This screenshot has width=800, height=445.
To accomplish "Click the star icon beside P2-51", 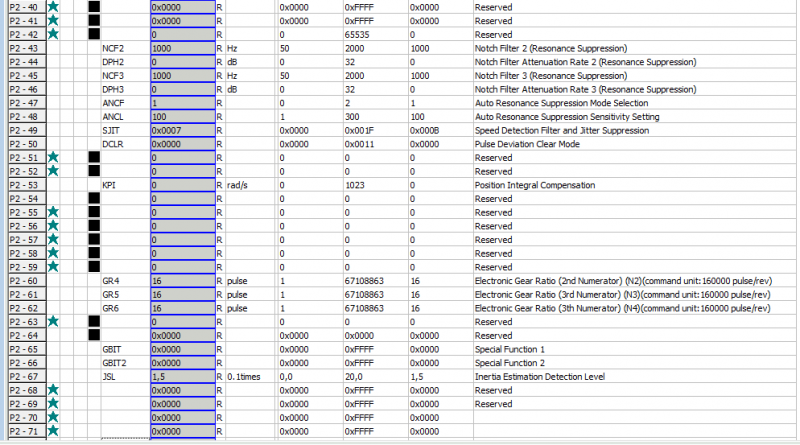I will click(x=53, y=157).
